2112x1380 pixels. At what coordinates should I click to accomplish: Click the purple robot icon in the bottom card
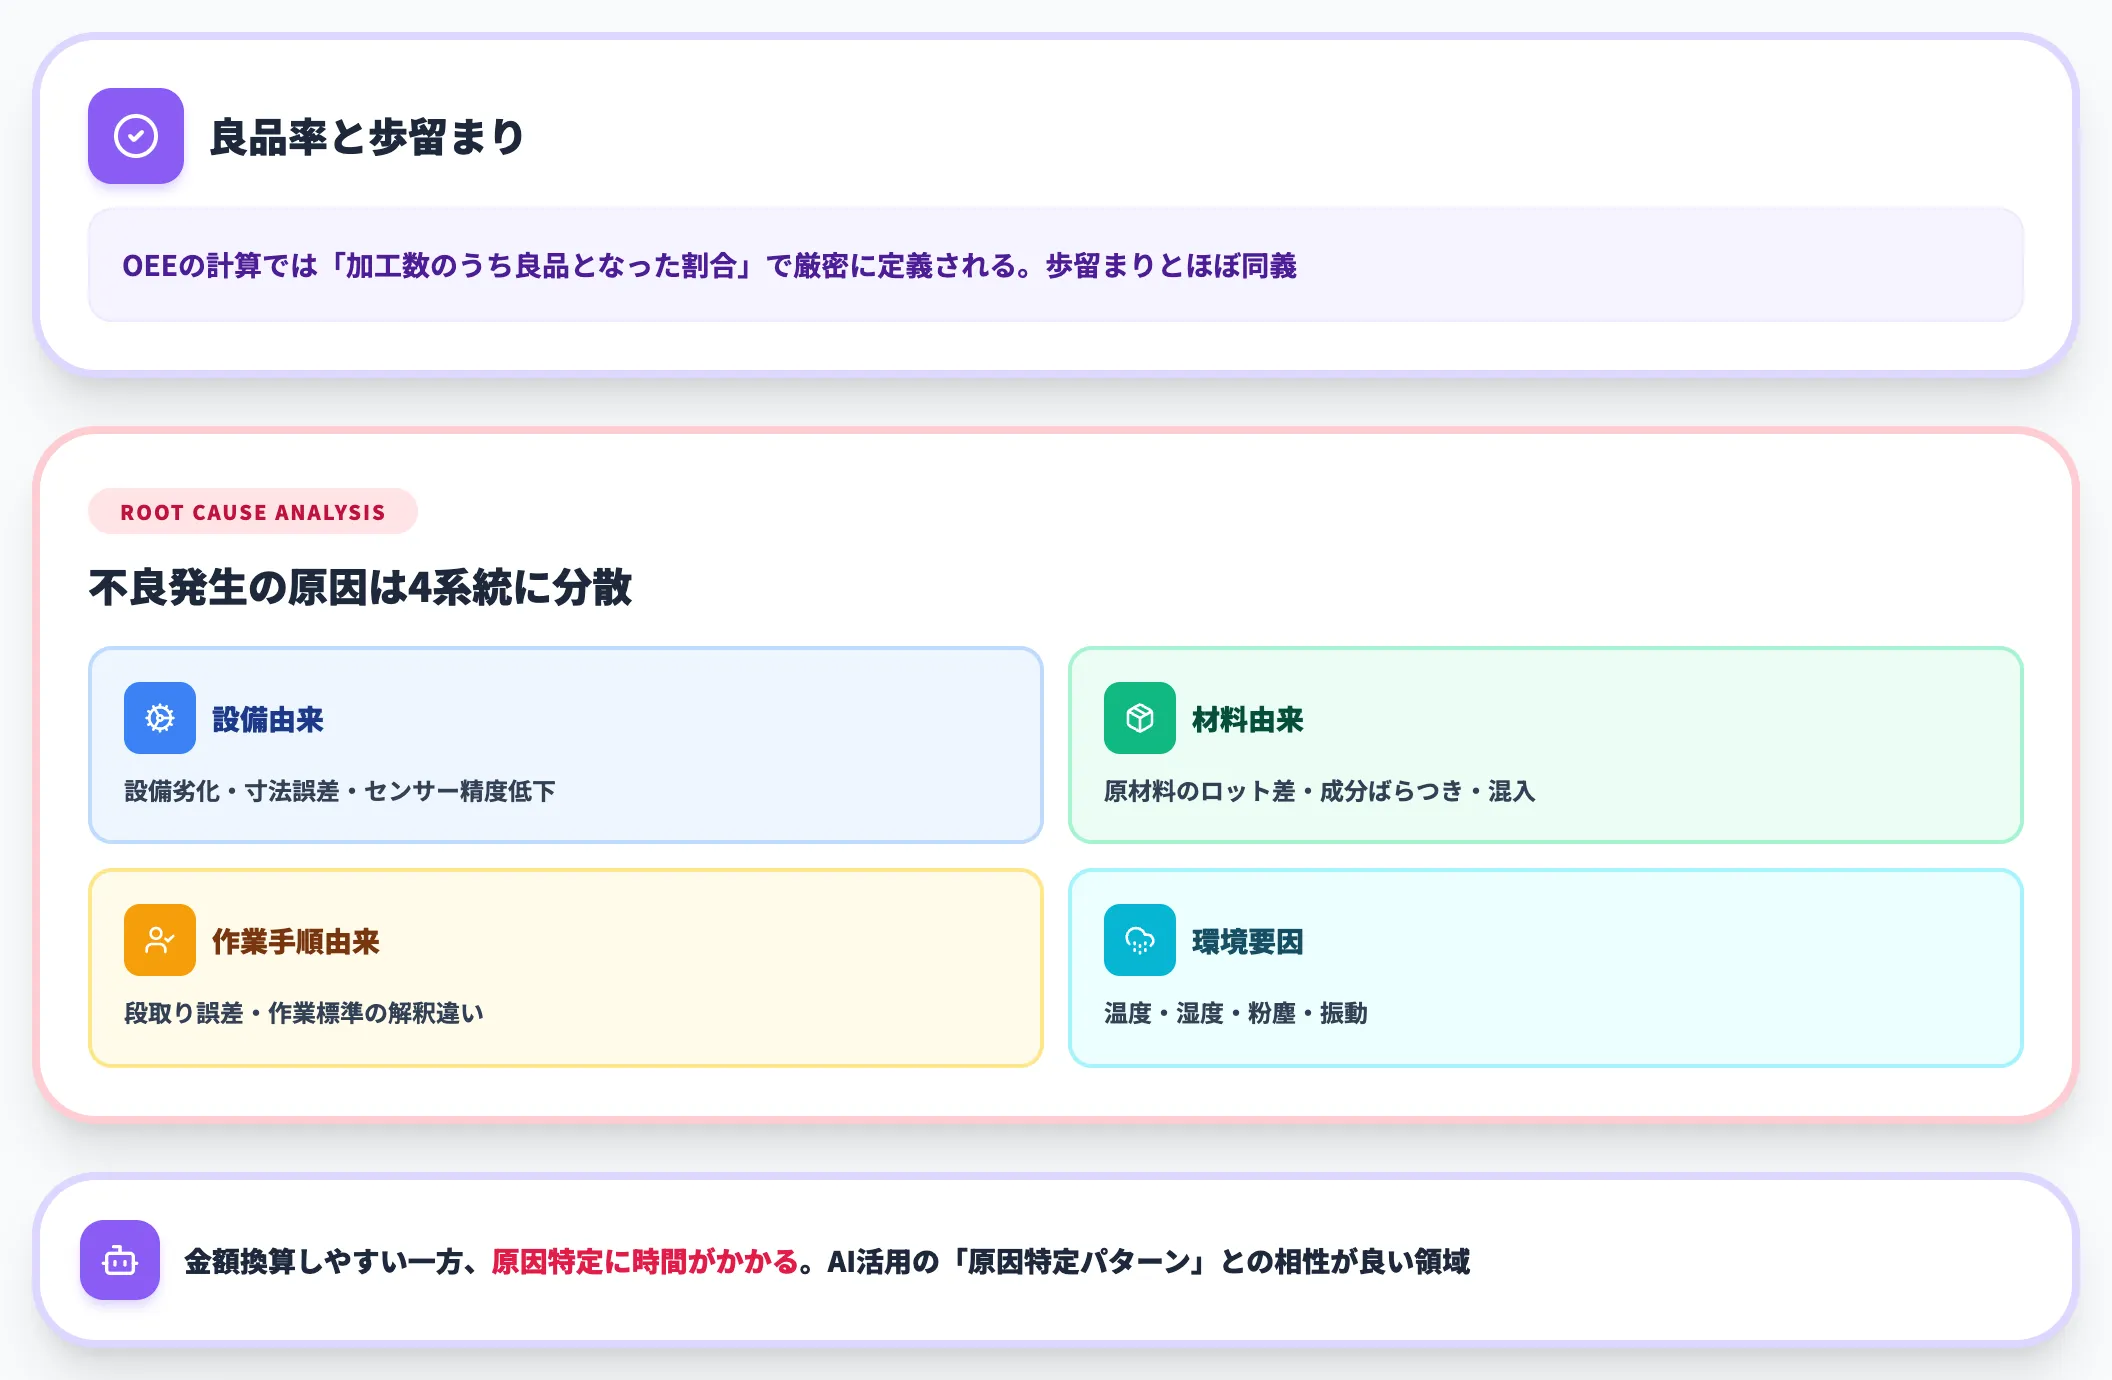point(120,1260)
